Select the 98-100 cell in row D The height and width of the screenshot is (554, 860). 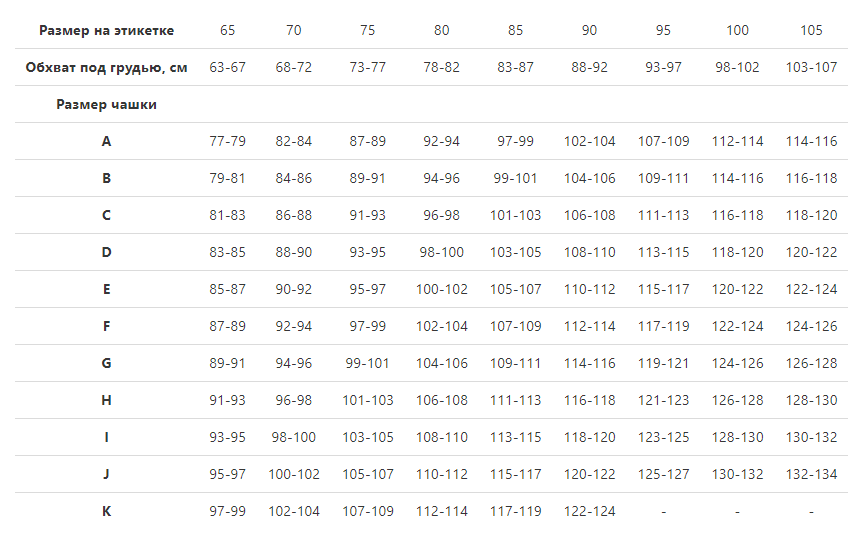(442, 252)
